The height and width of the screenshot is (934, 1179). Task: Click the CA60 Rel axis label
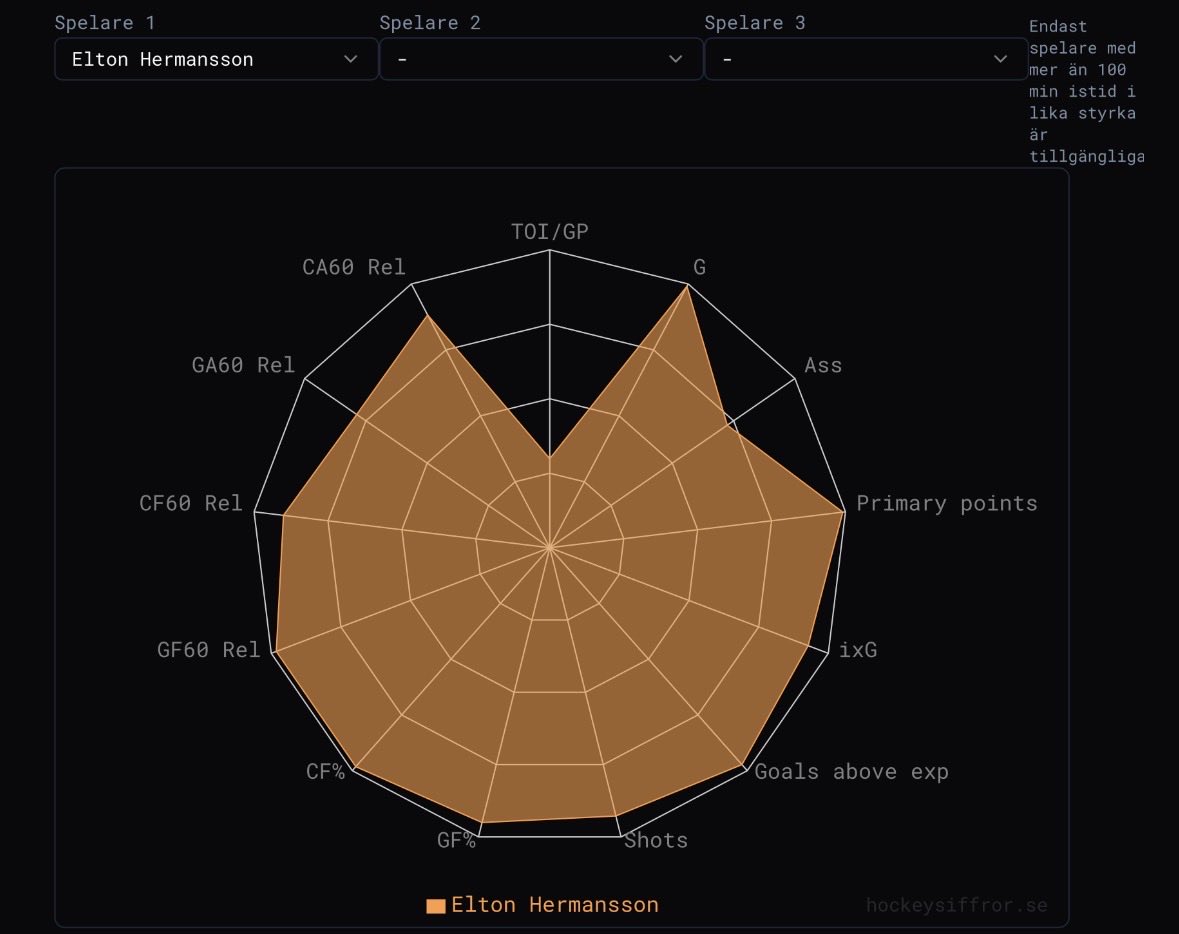pyautogui.click(x=353, y=267)
